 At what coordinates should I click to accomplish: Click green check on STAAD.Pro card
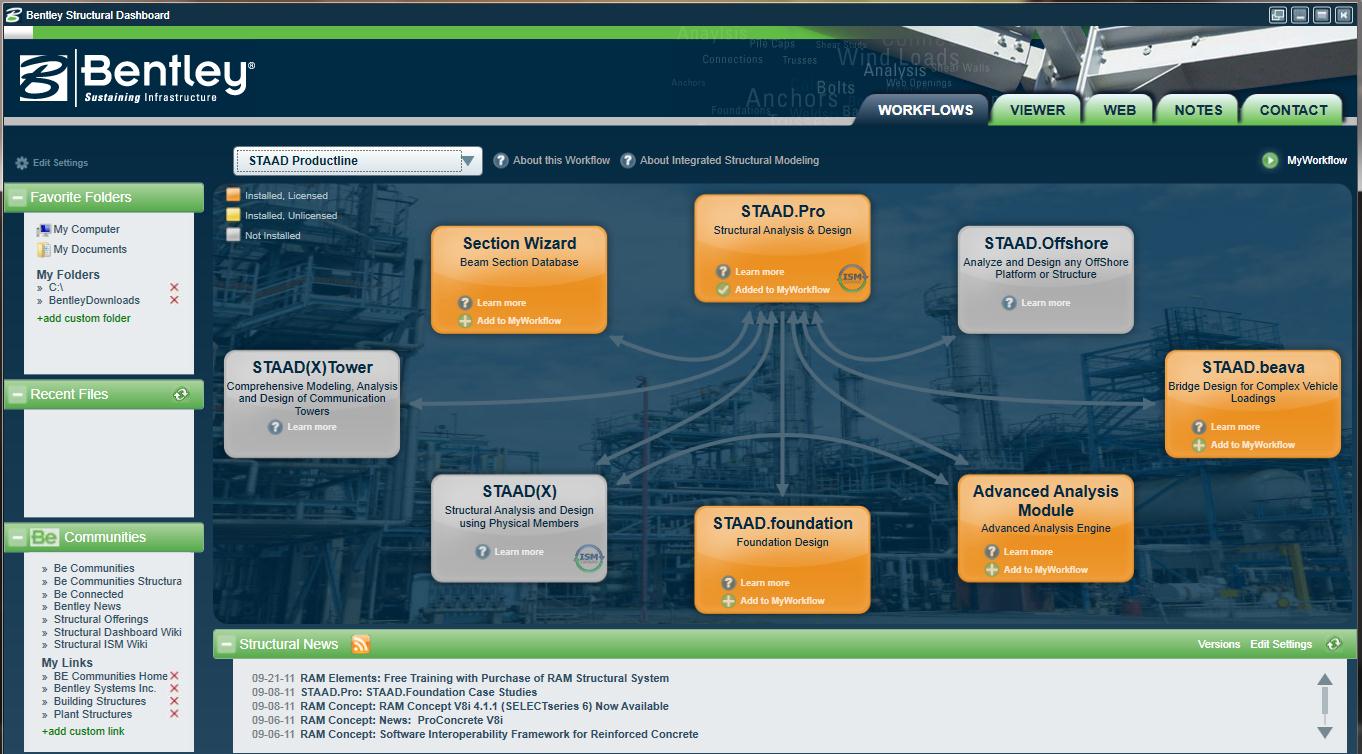(x=723, y=290)
